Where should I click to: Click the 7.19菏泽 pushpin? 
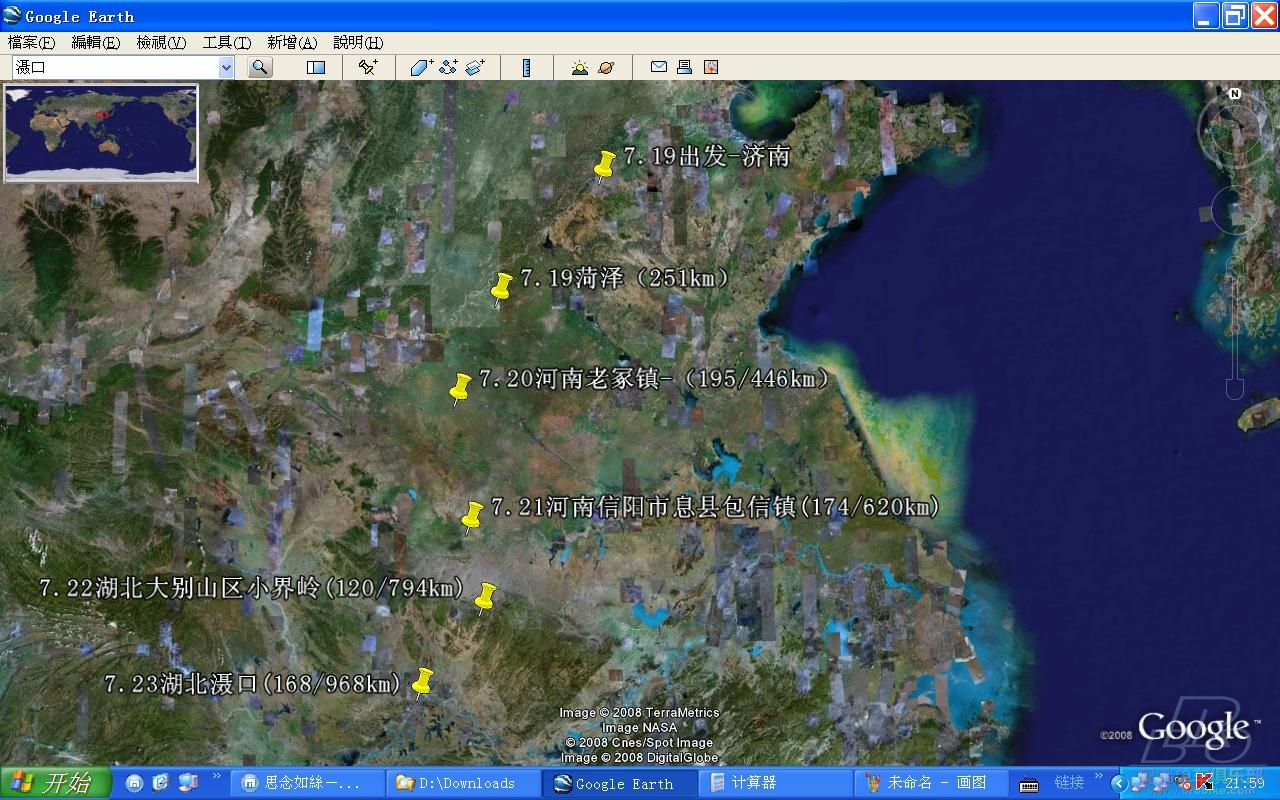click(501, 288)
